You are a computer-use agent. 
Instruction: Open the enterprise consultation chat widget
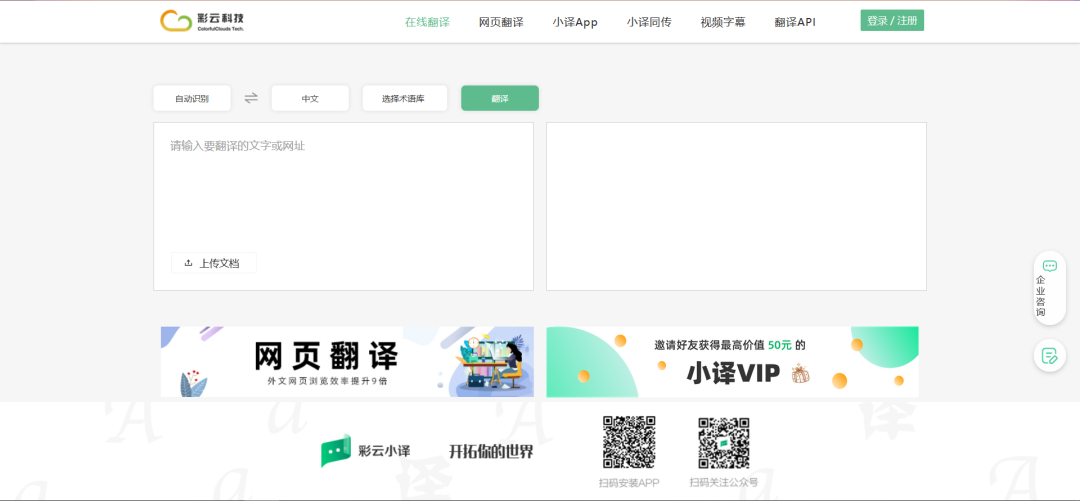(x=1049, y=288)
